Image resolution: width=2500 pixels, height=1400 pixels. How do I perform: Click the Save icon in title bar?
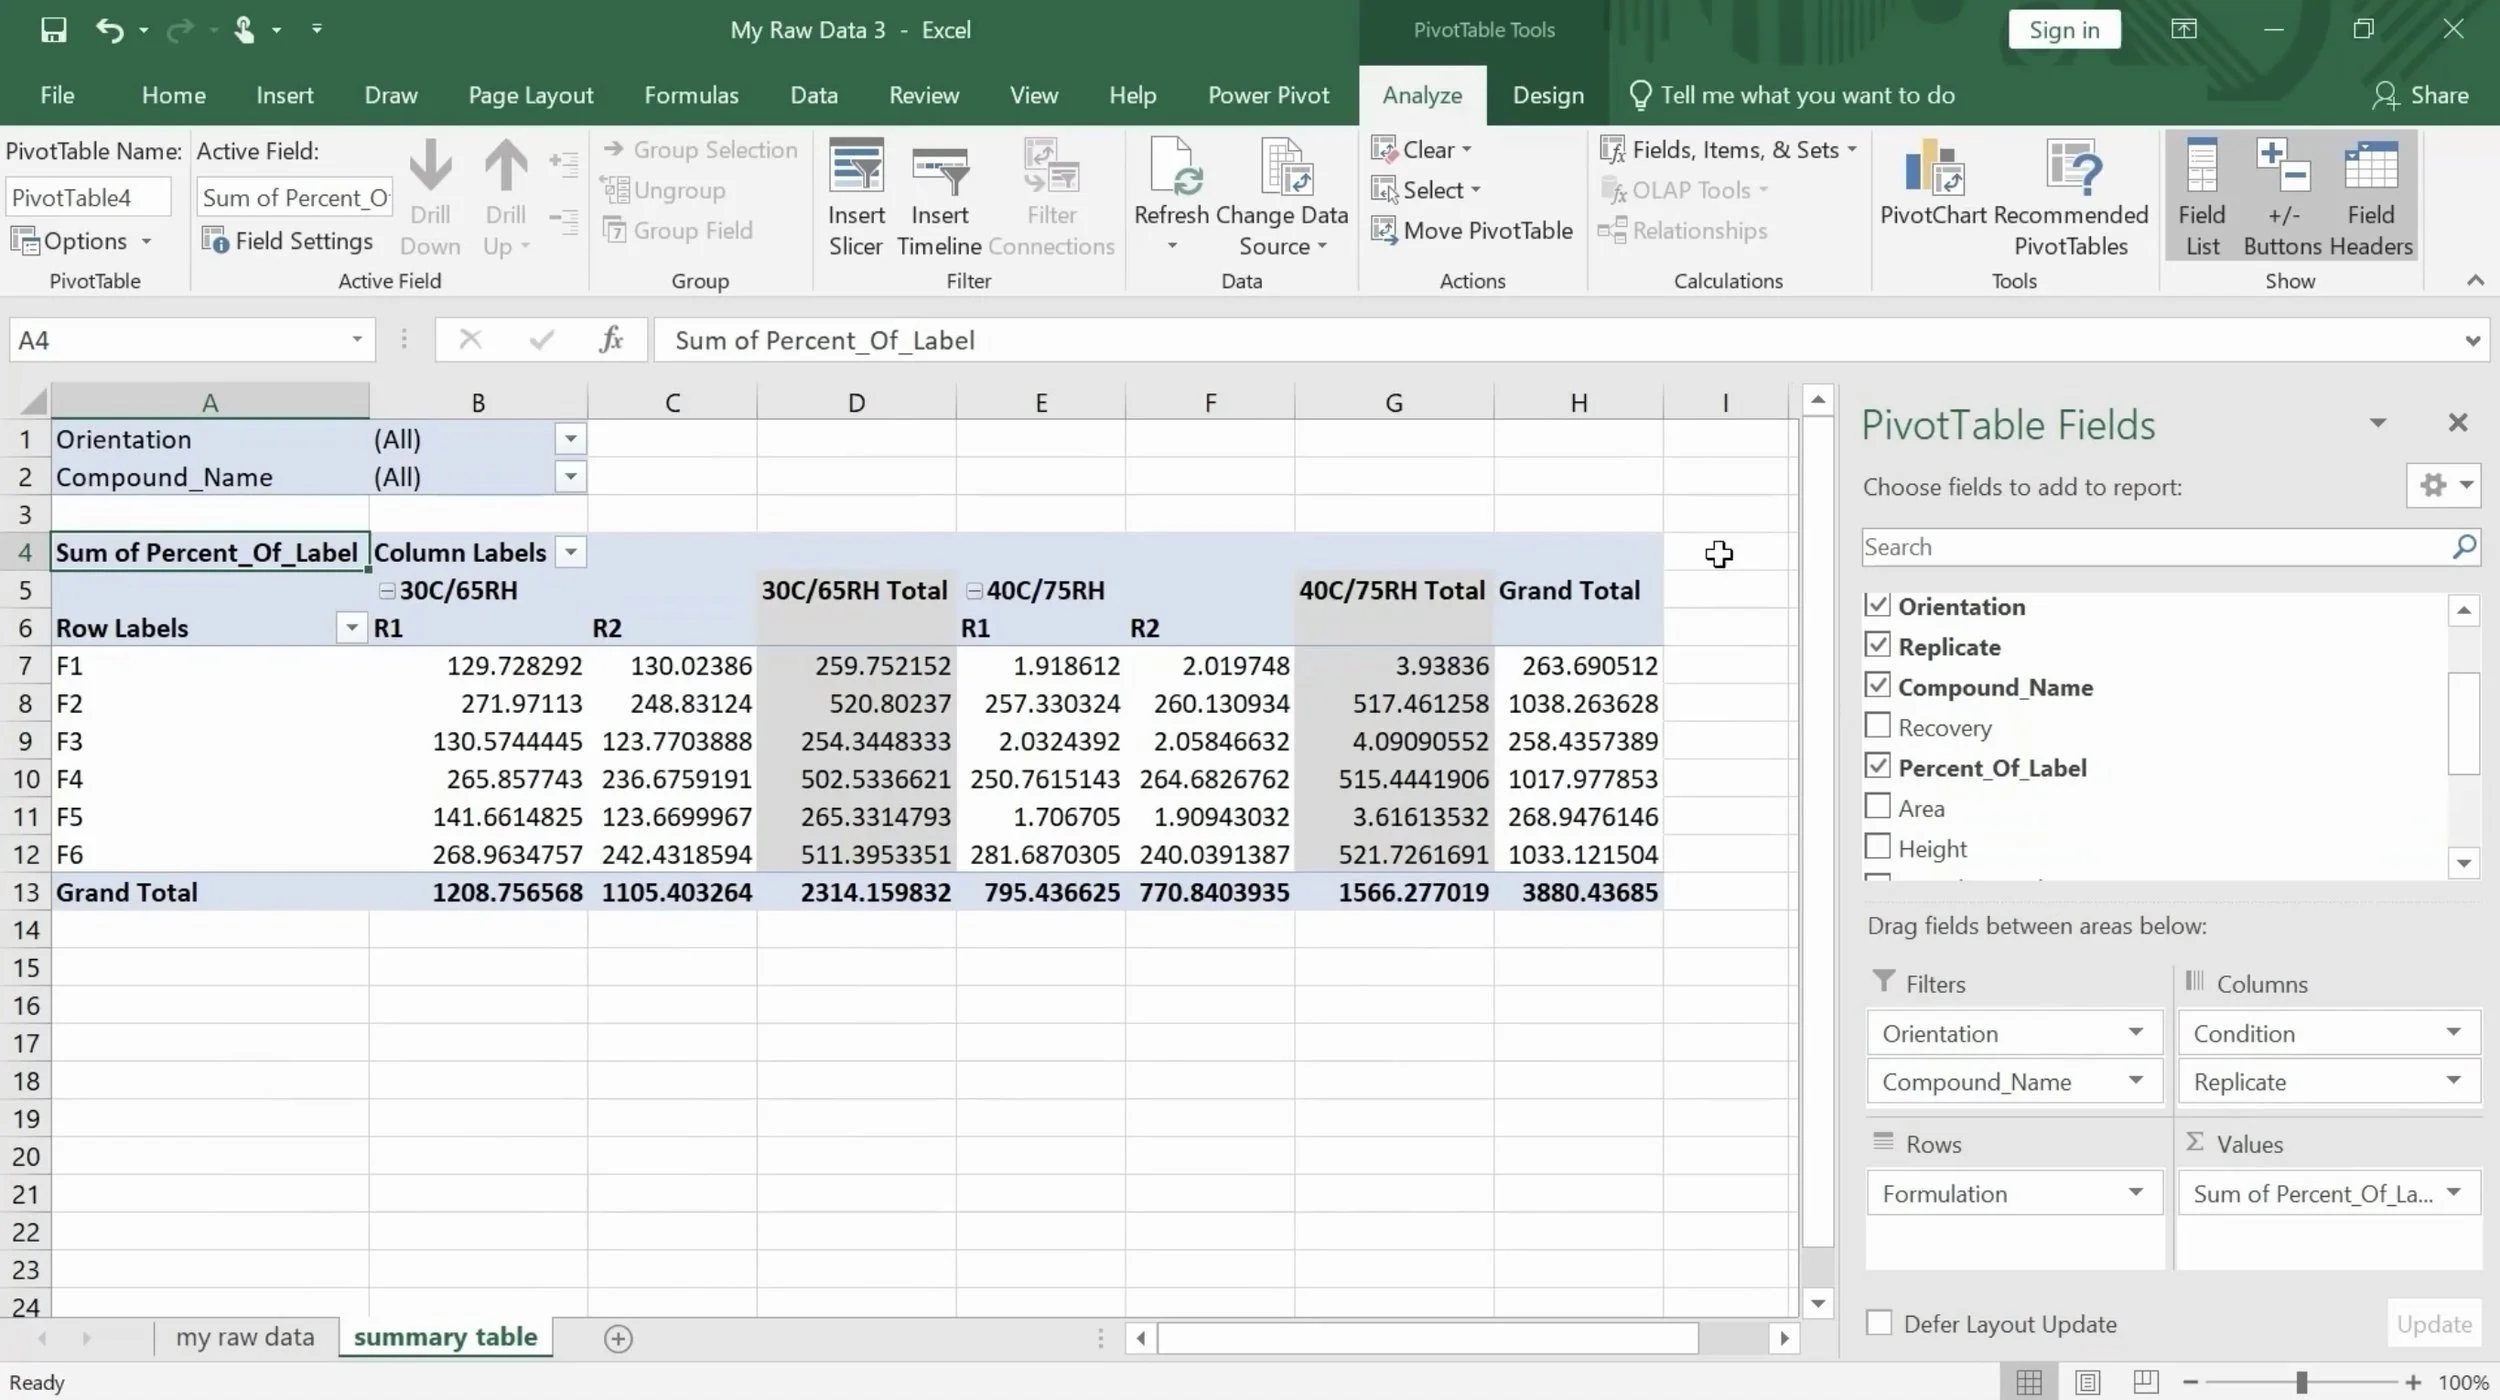point(53,30)
